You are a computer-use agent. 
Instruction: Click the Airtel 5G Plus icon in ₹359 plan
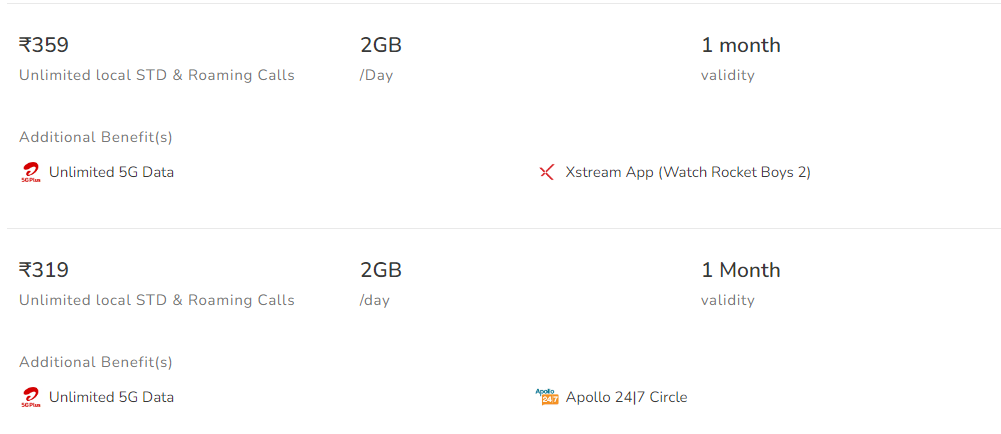coord(30,173)
